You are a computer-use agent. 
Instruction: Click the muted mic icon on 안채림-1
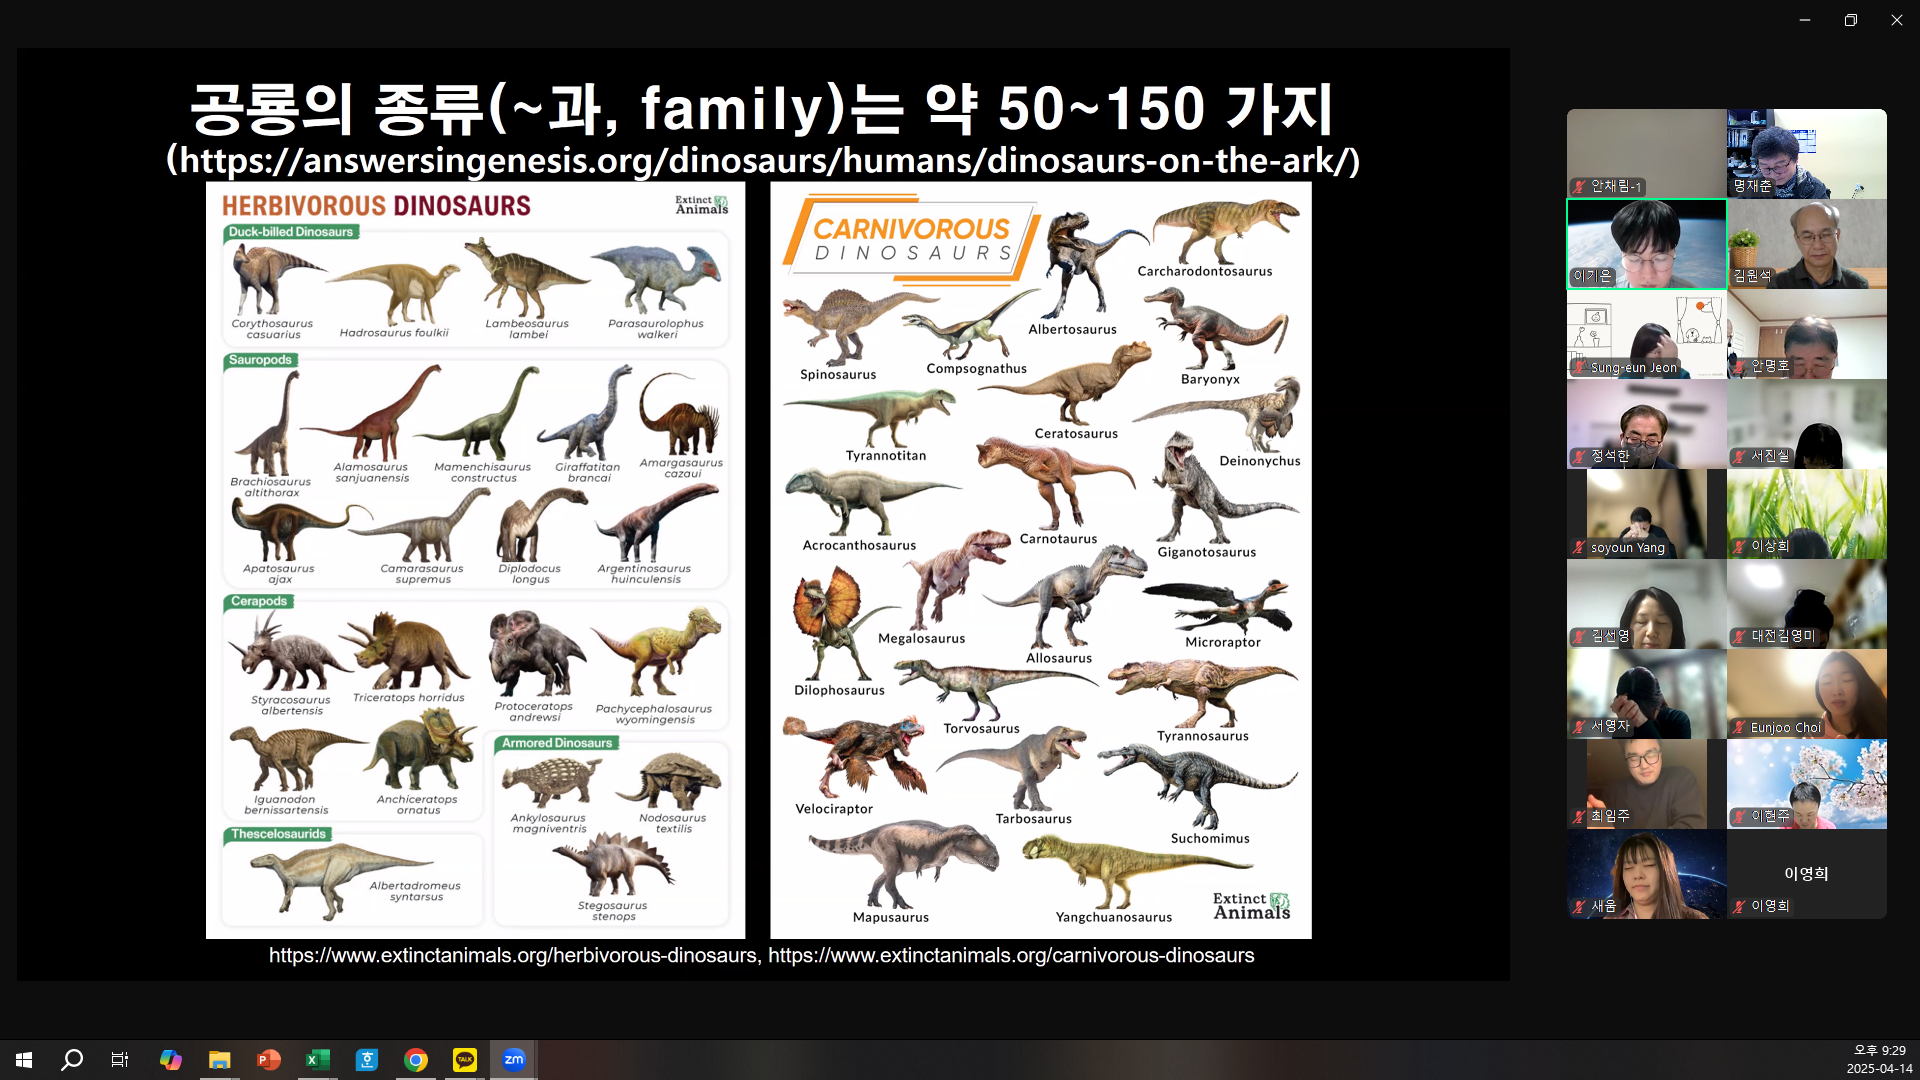1579,187
